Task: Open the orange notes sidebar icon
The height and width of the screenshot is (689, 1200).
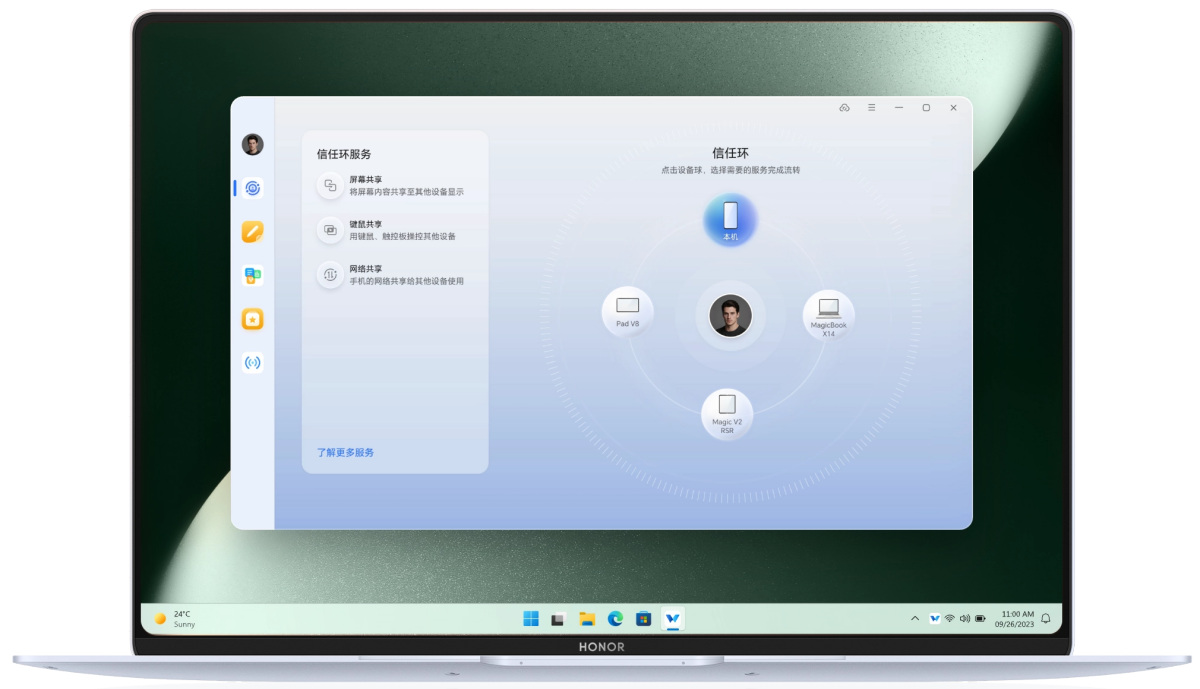Action: (252, 232)
